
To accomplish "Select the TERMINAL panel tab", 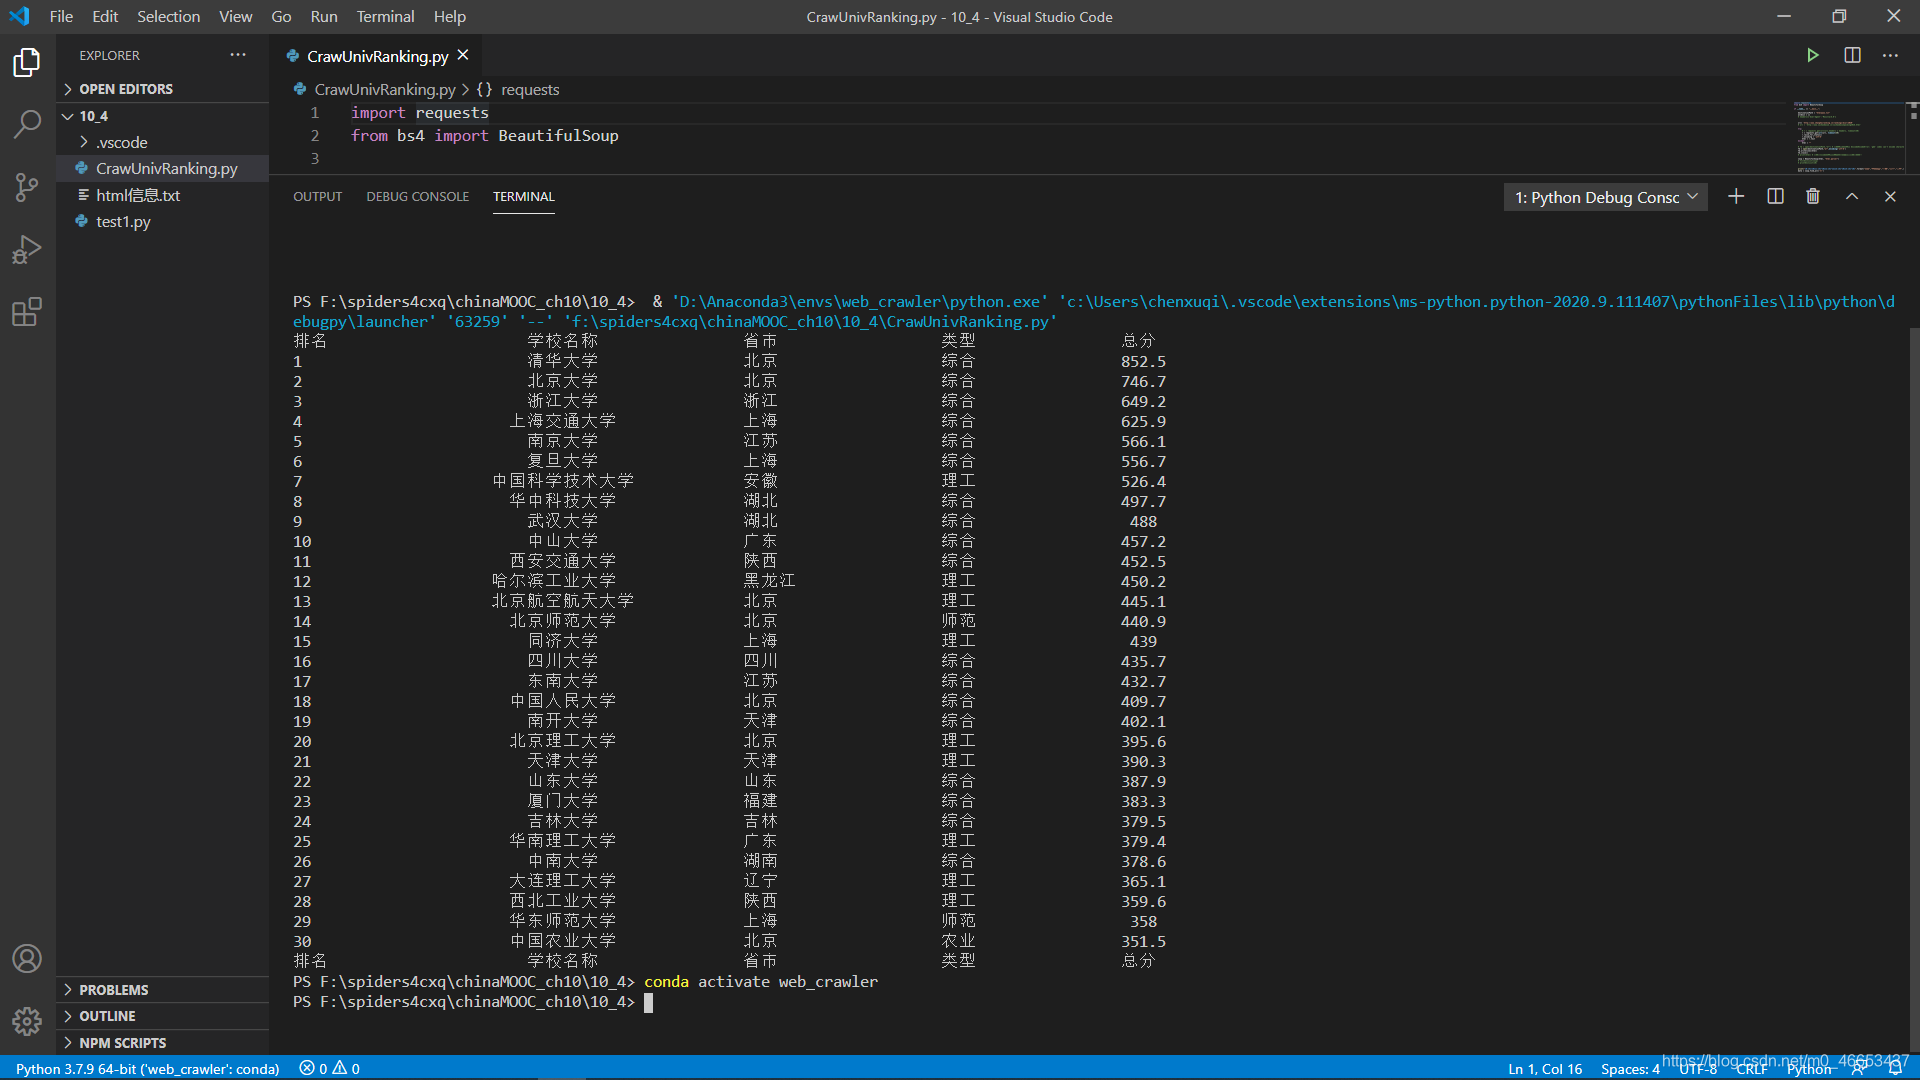I will click(523, 197).
